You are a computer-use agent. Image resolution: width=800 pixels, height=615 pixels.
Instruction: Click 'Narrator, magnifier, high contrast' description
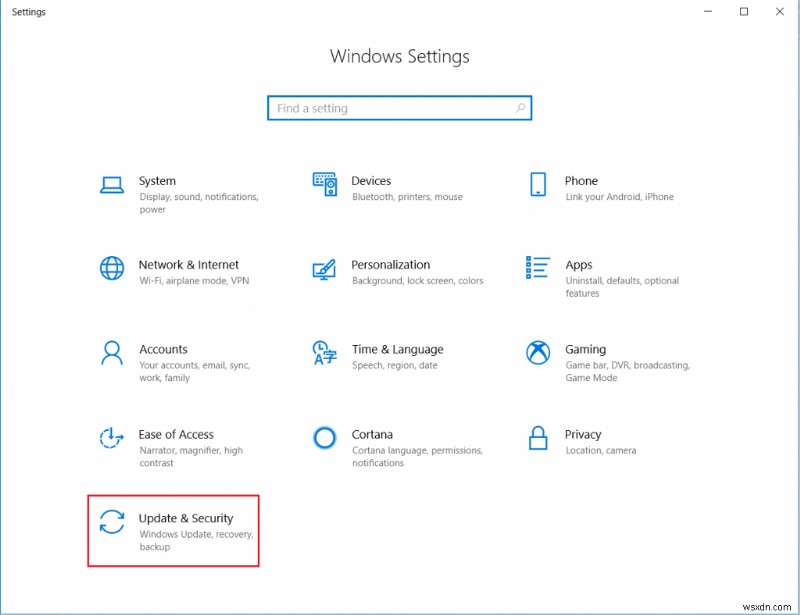[x=191, y=457]
